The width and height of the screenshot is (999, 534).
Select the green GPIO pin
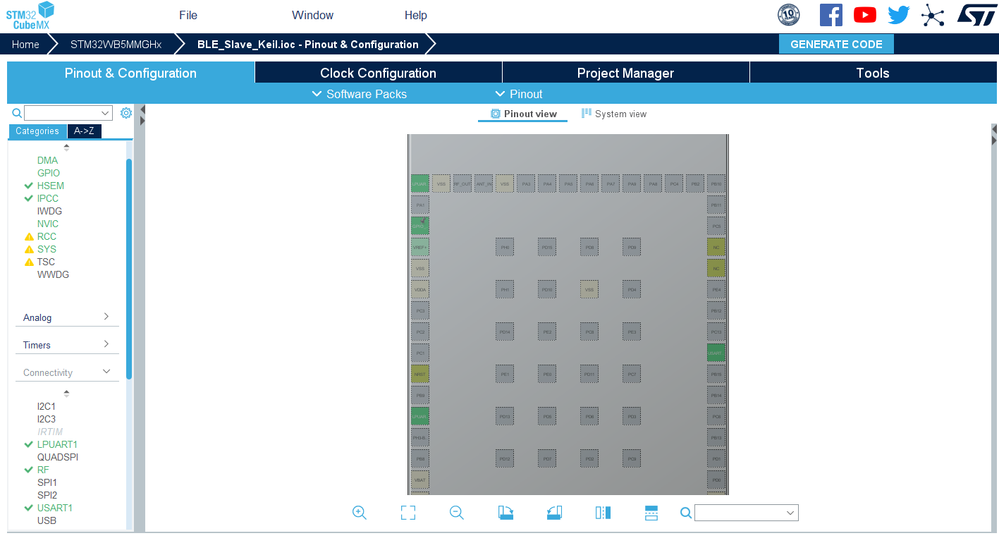pos(420,226)
